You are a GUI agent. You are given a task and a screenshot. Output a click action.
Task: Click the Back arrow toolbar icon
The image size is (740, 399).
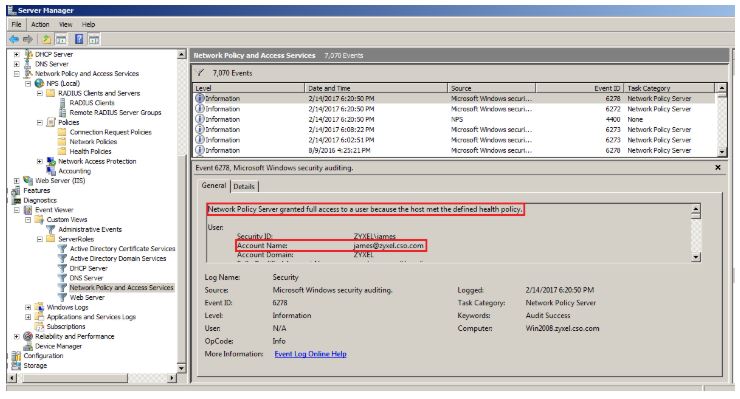[14, 39]
